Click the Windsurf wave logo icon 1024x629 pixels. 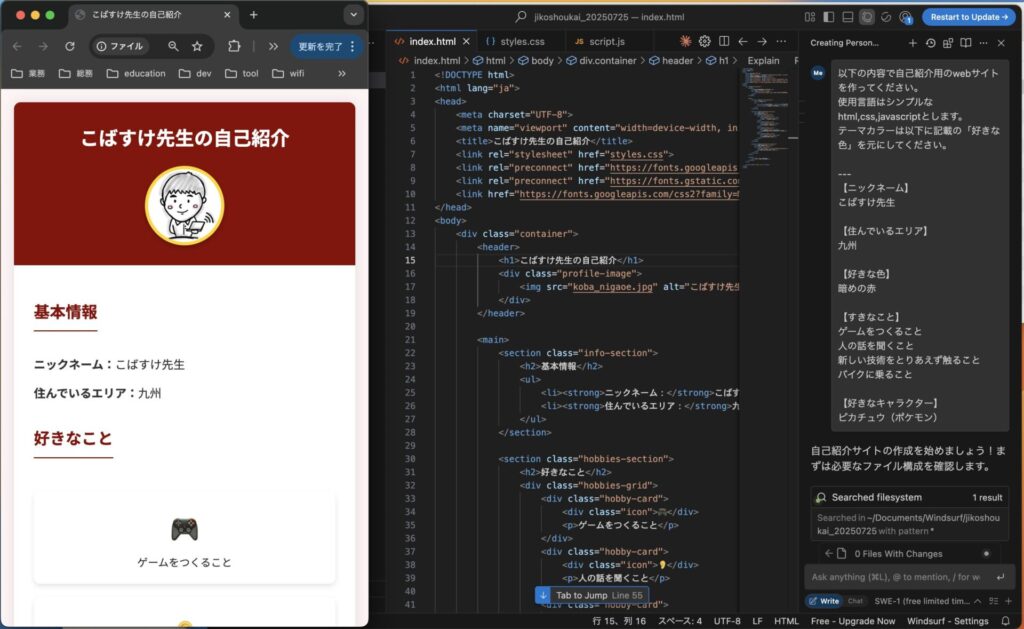pyautogui.click(x=886, y=17)
